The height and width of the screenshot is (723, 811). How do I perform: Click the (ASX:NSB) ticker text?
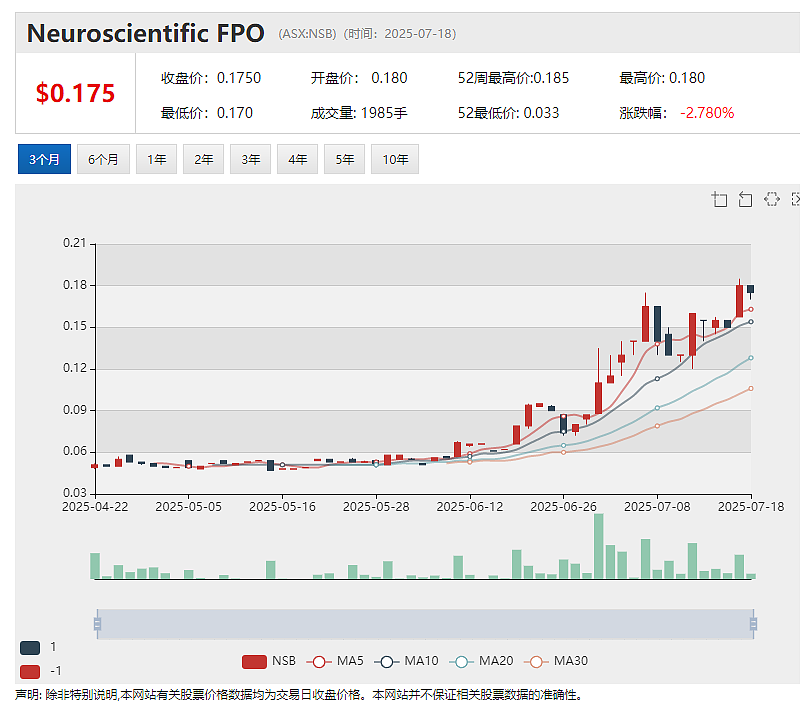click(307, 34)
